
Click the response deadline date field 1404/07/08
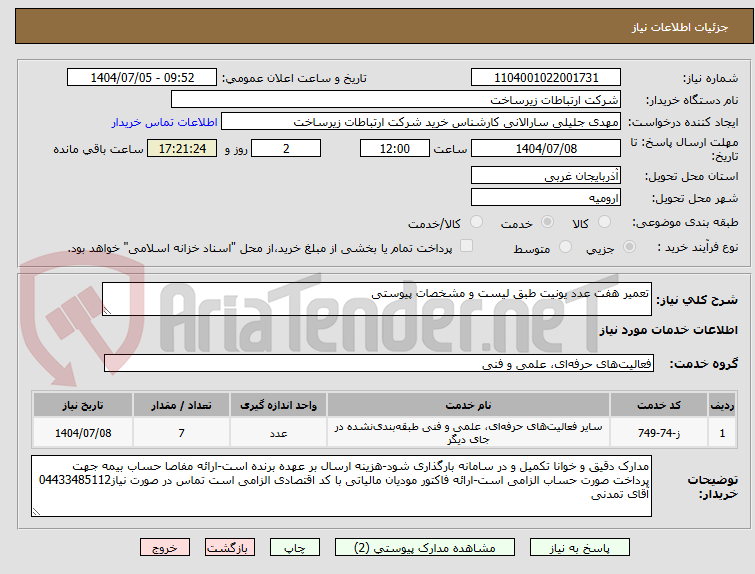point(546,148)
